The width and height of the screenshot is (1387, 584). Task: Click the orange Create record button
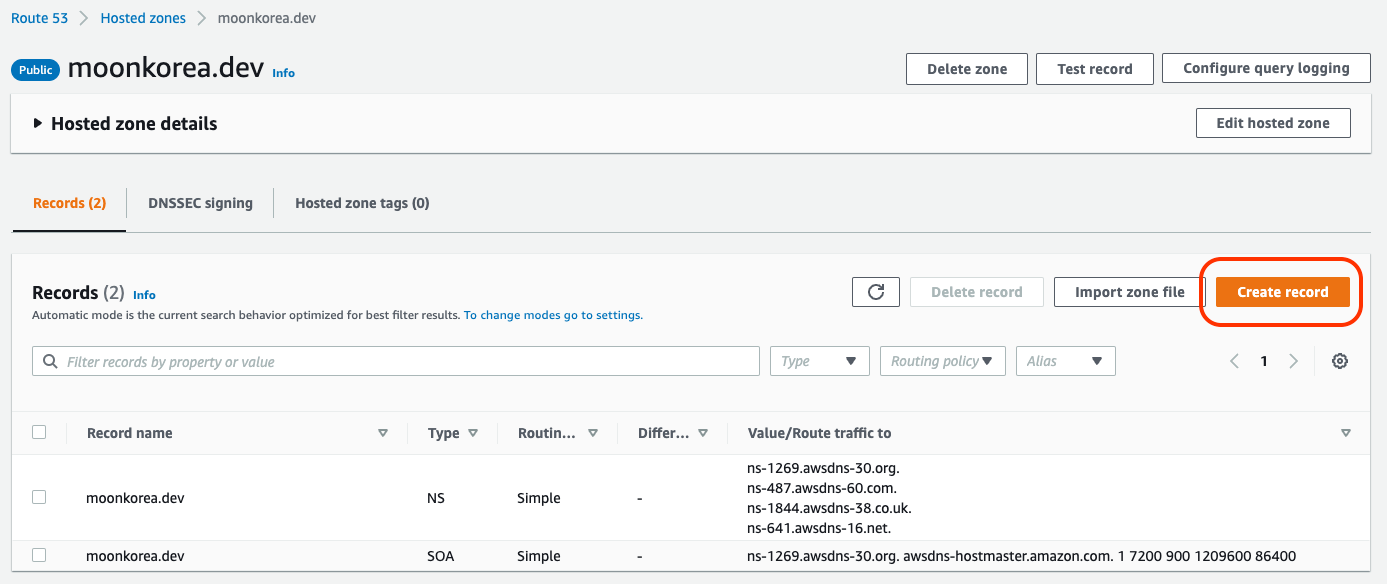[x=1282, y=292]
